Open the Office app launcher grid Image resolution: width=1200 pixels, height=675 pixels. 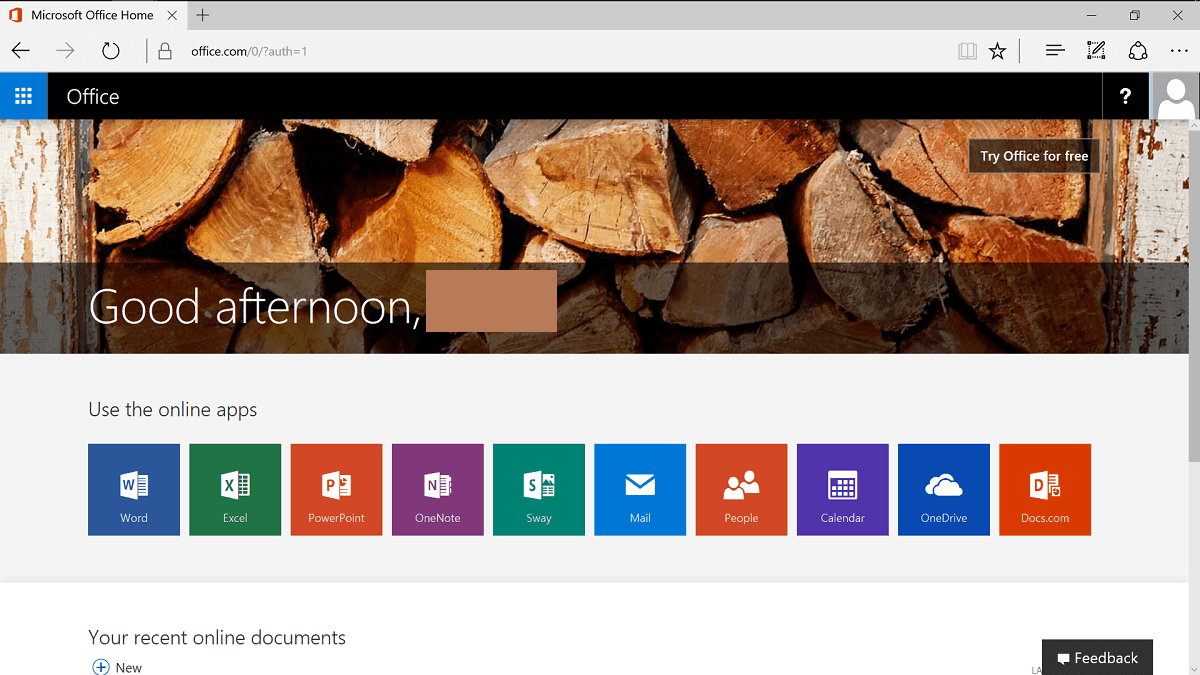coord(24,96)
